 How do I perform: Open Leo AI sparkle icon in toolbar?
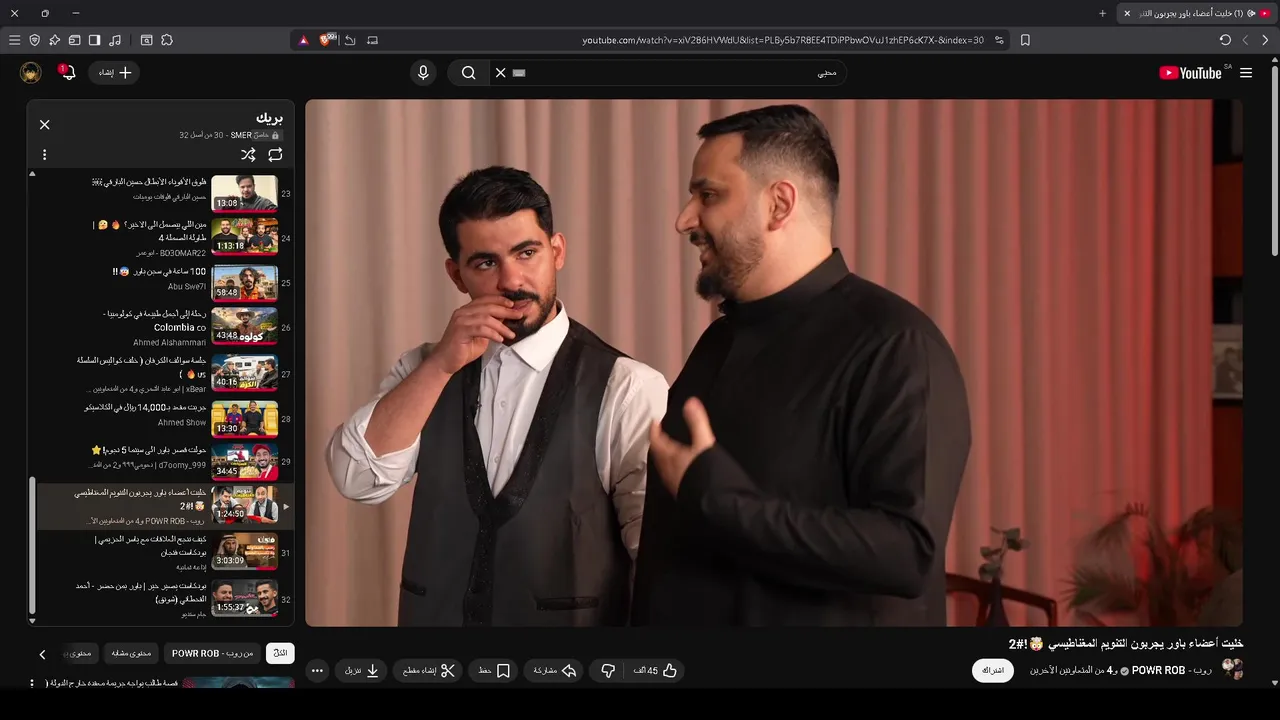(55, 40)
